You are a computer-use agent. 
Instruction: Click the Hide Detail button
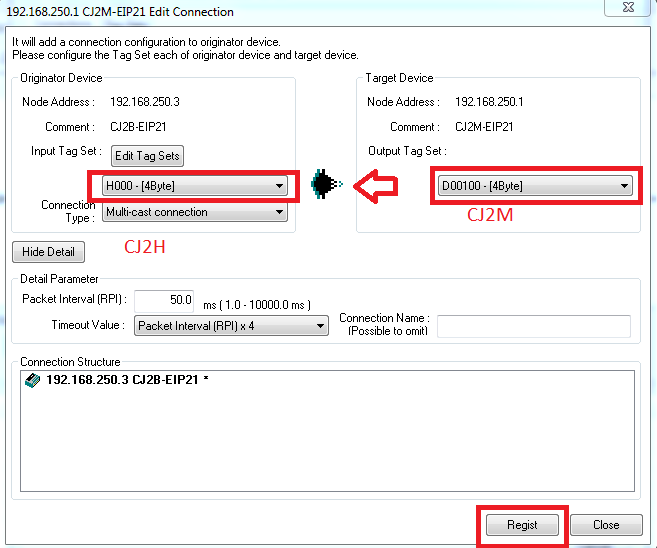48,252
